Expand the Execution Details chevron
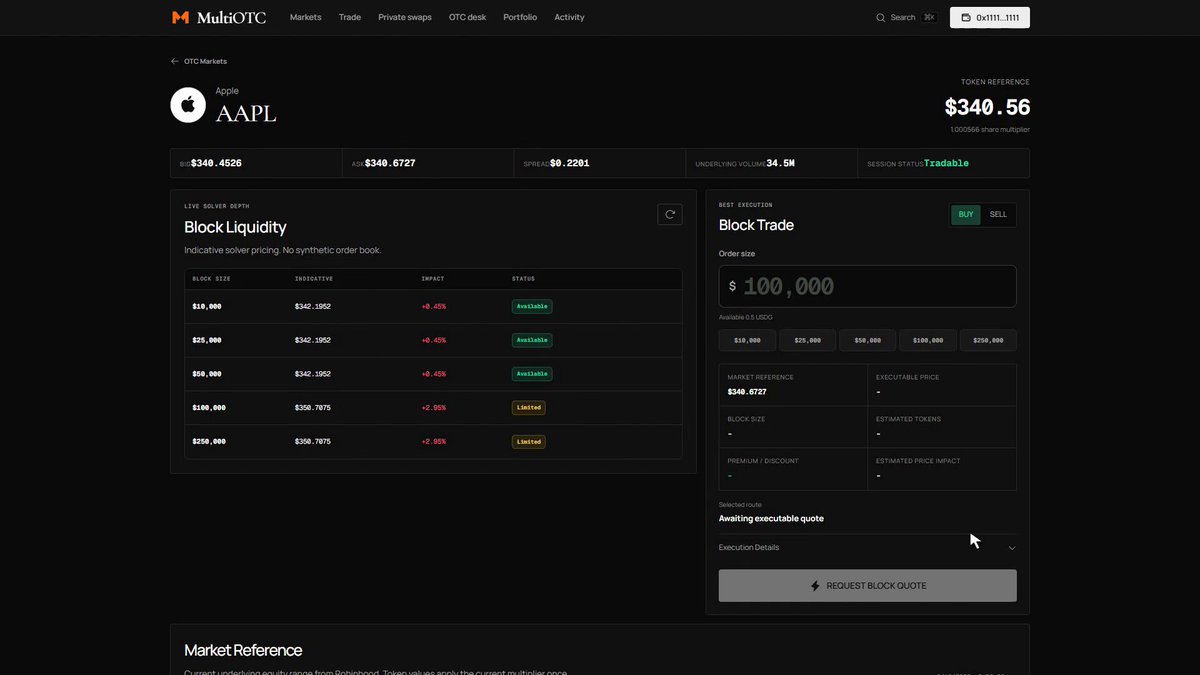This screenshot has width=1200, height=675. [x=1012, y=548]
